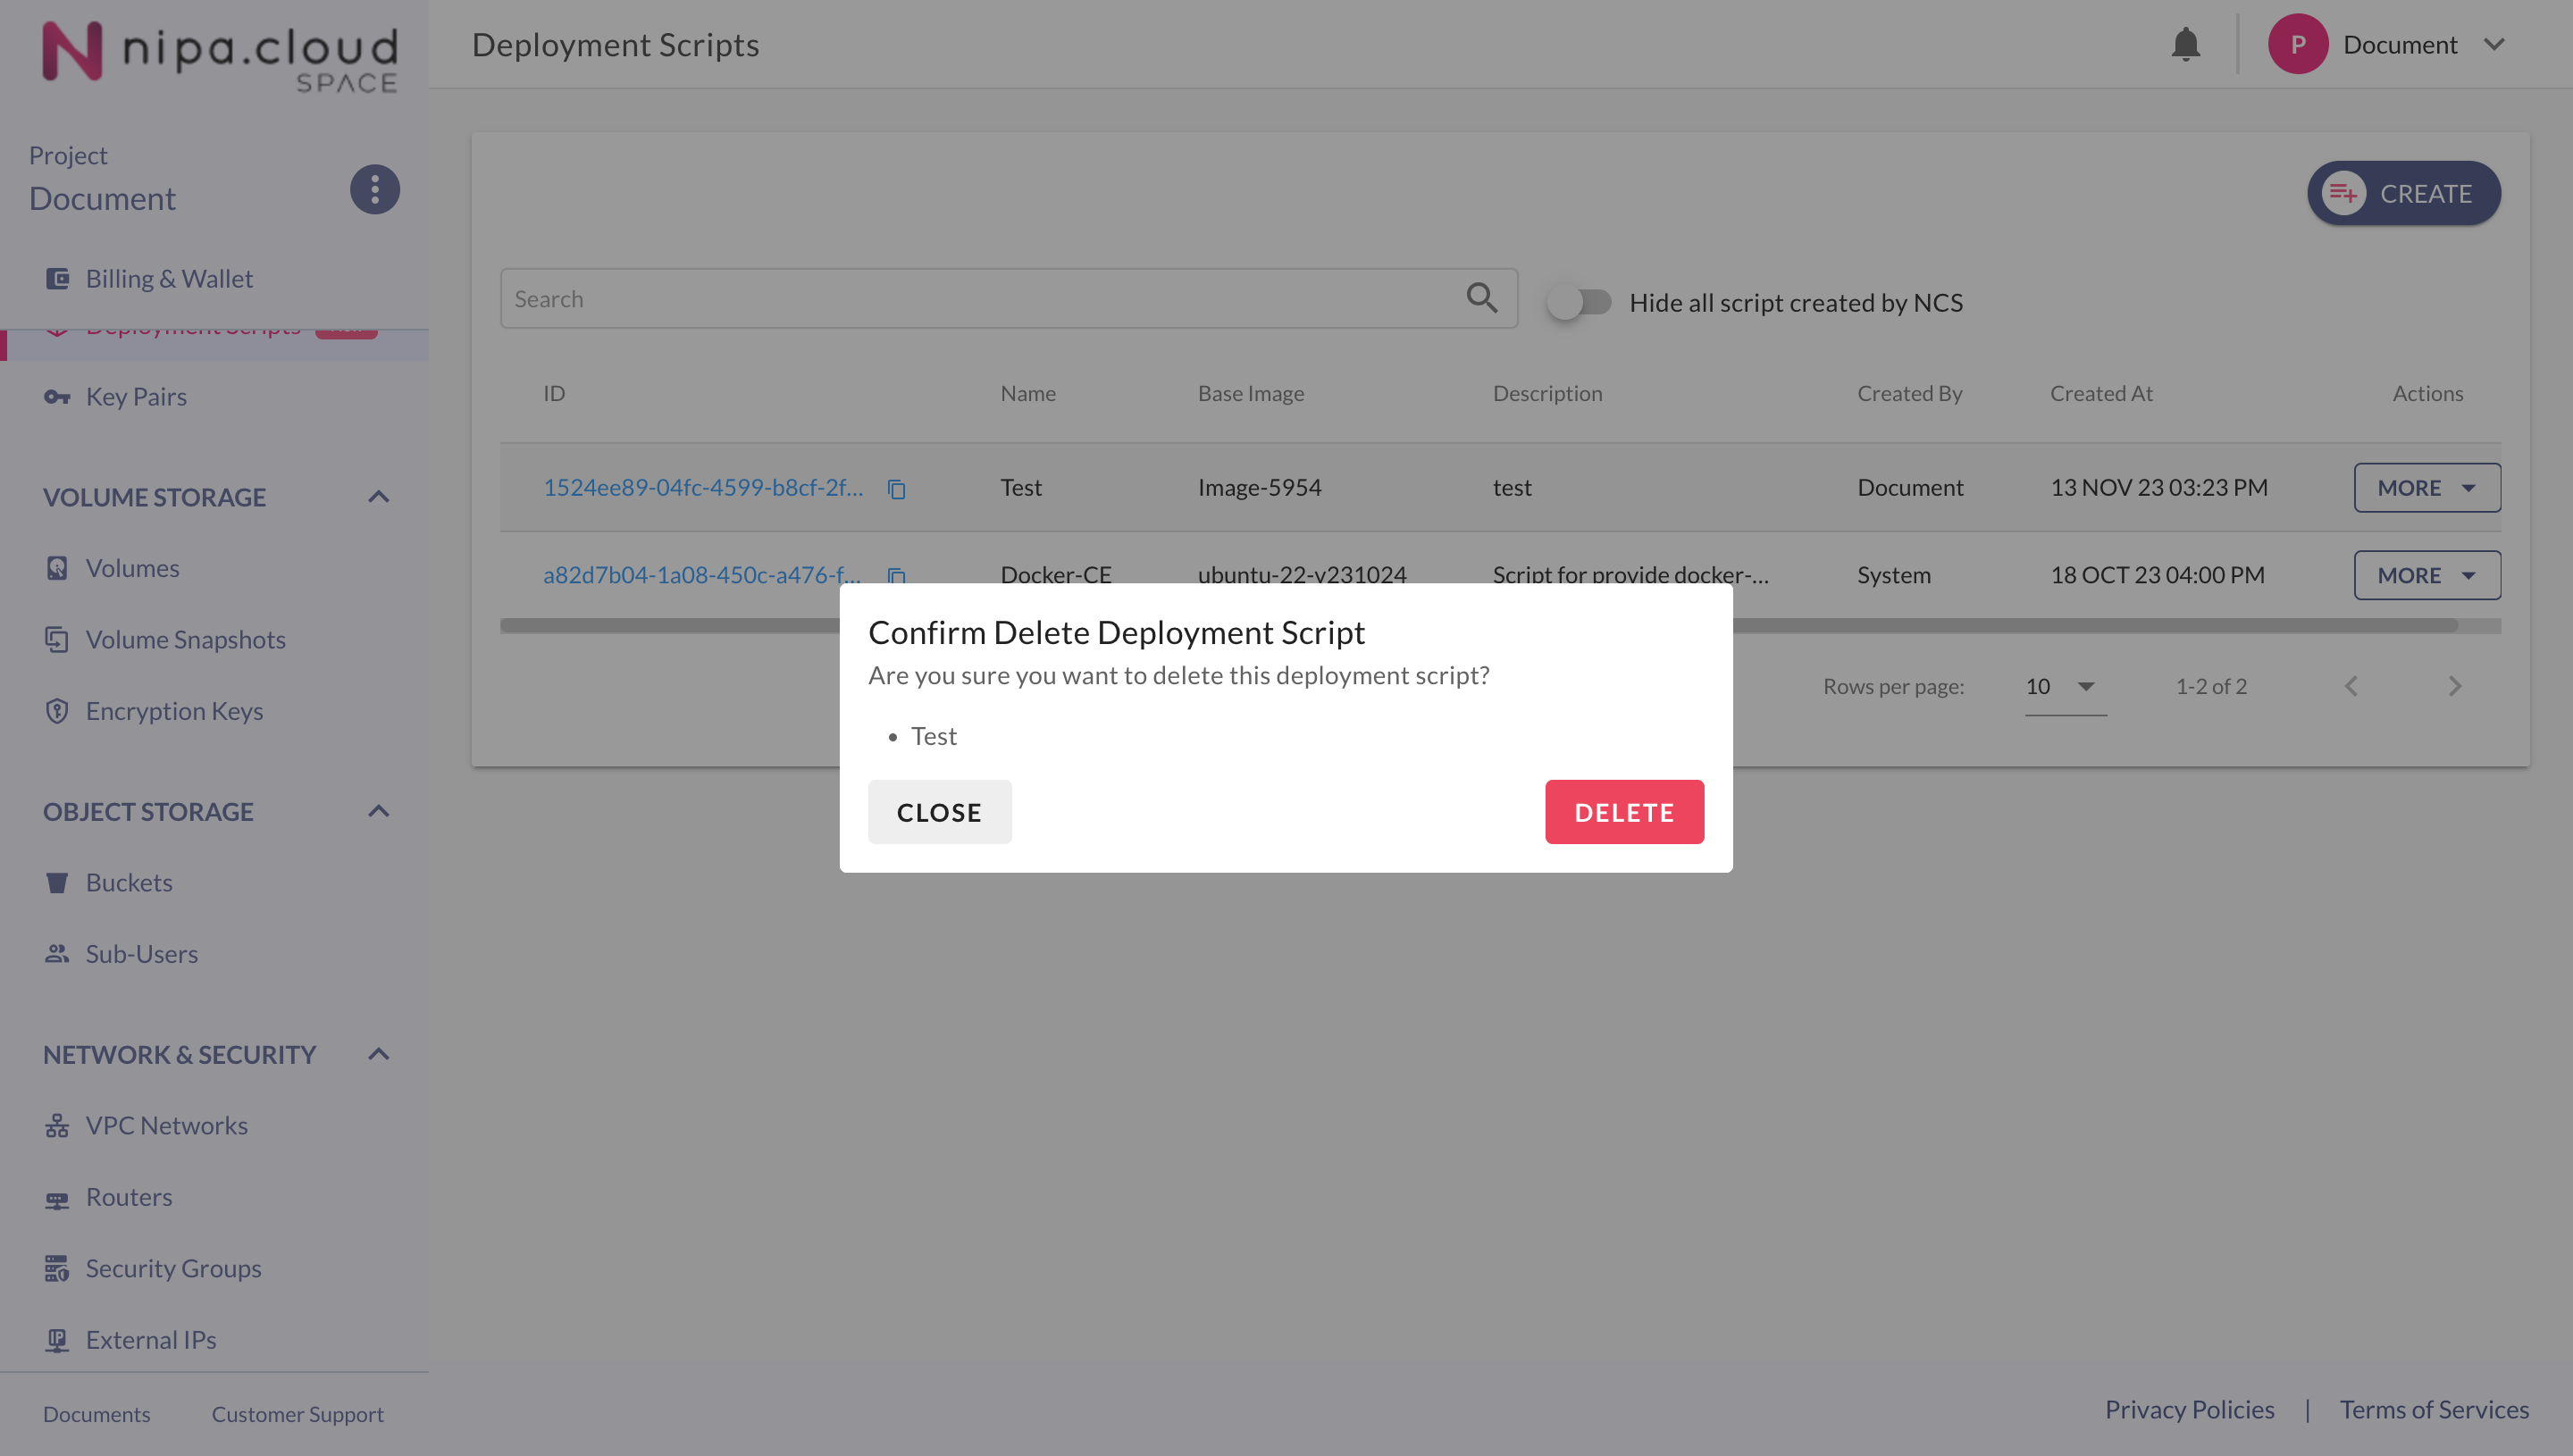Toggle Hide all script created by NCS
This screenshot has height=1456, width=2573.
click(x=1579, y=302)
